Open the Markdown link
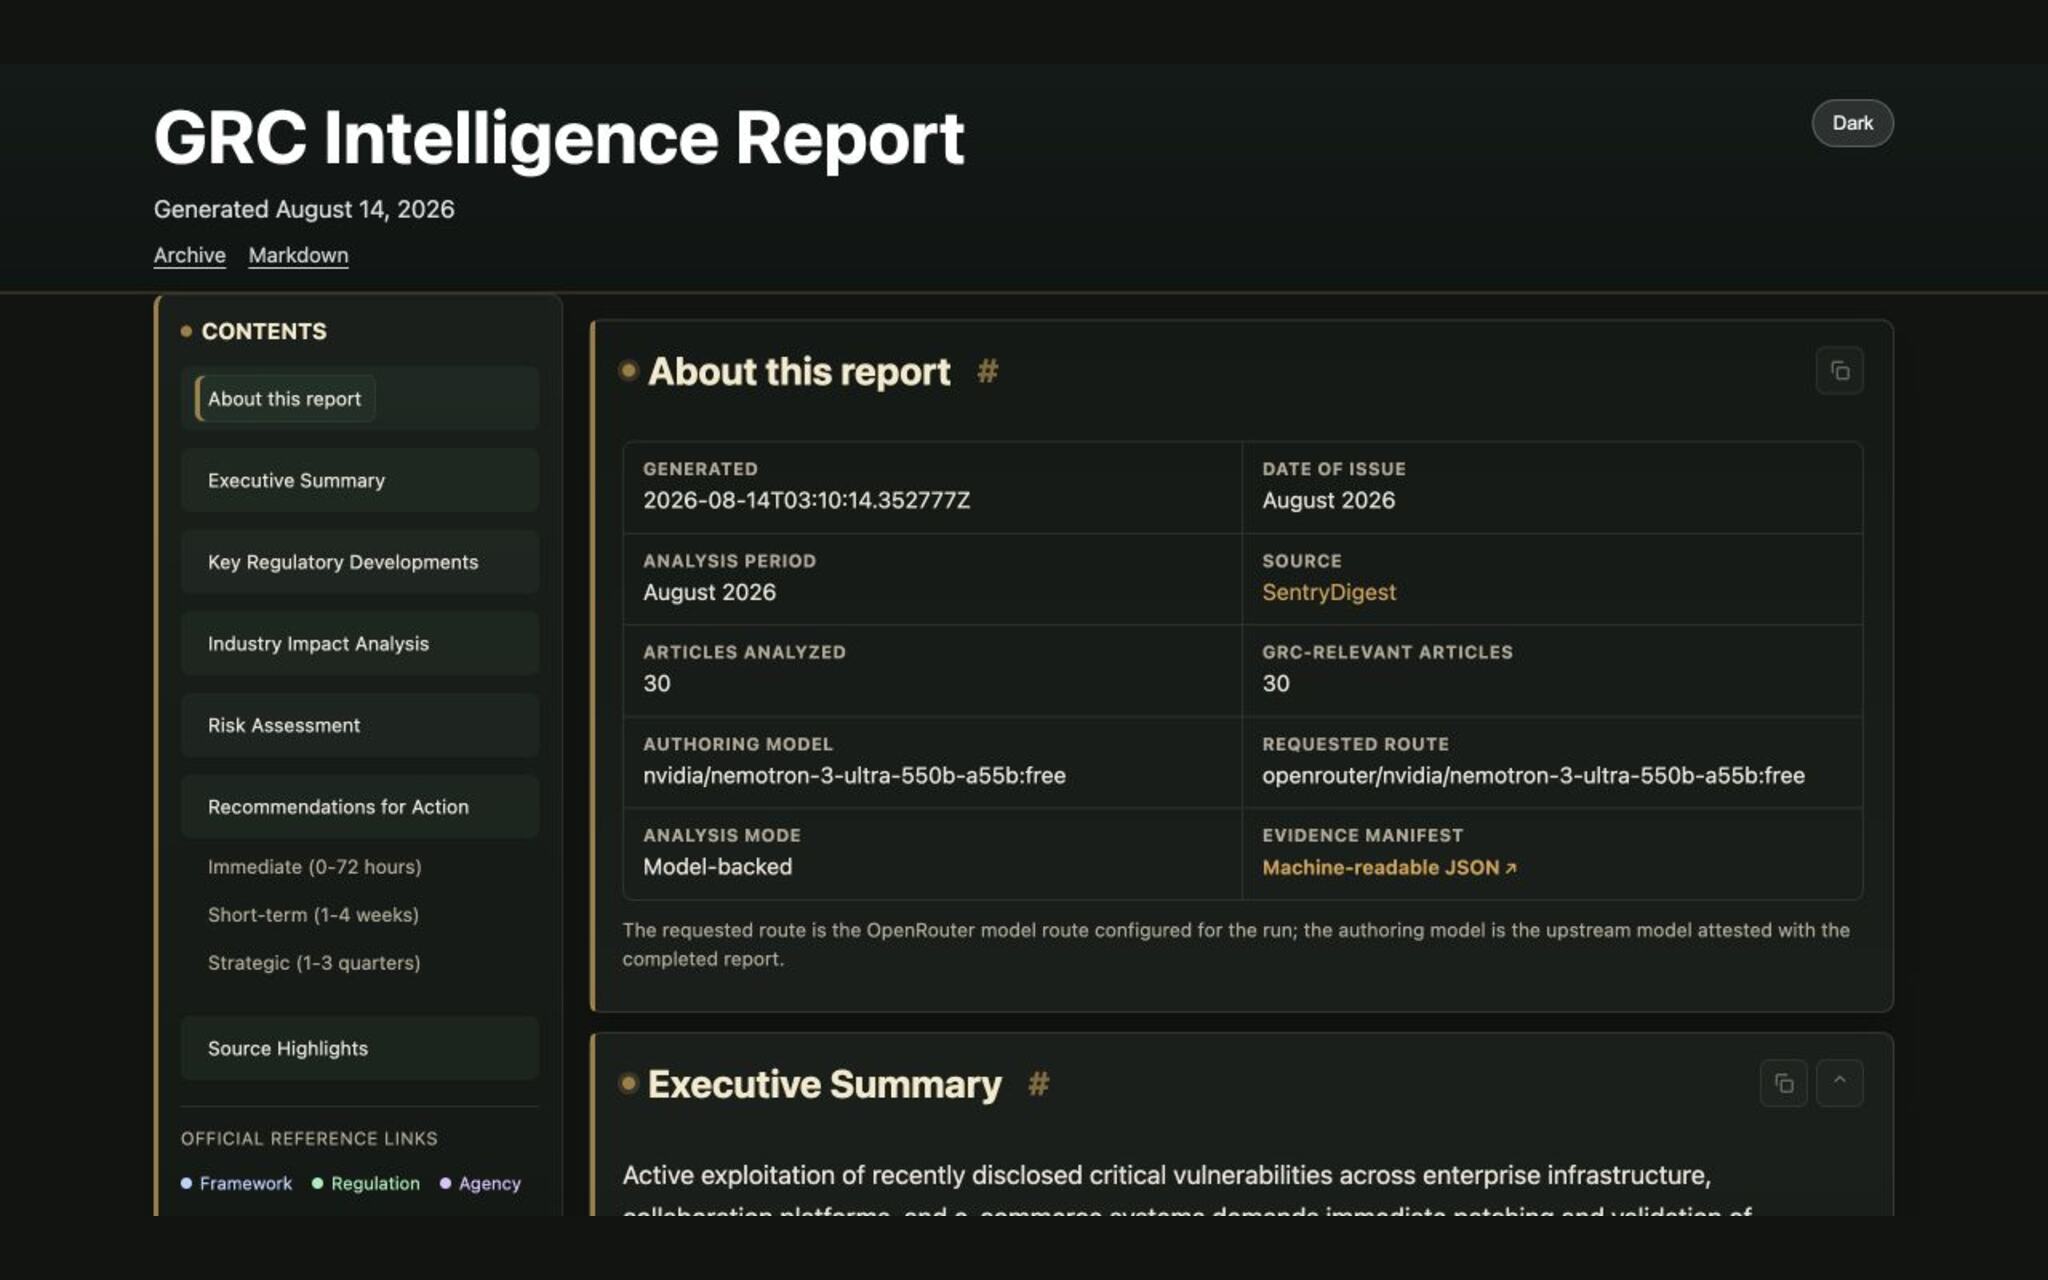Screen dimensions: 2048x1280 [x=298, y=255]
